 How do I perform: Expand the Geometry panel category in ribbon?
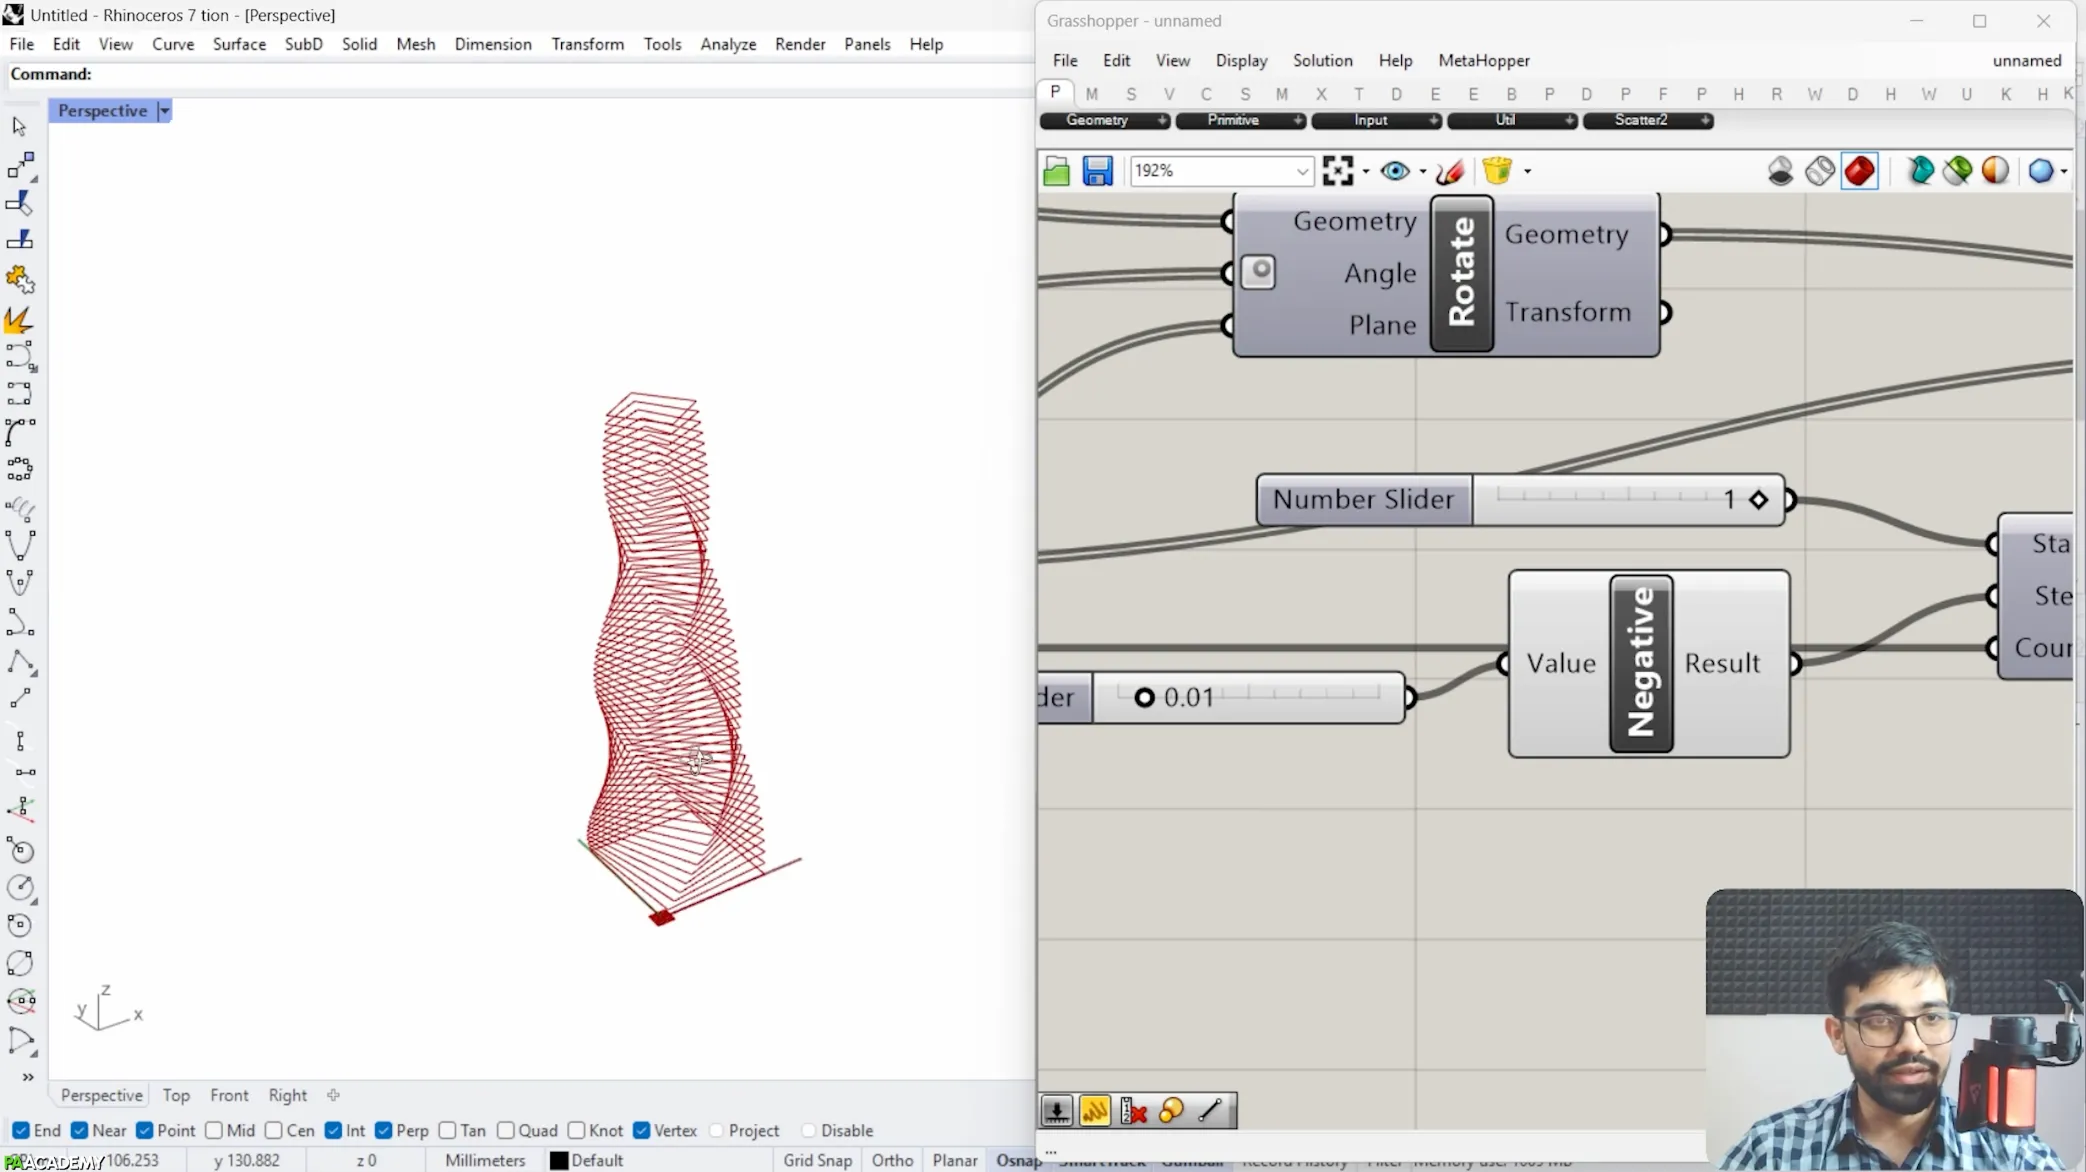[x=1161, y=120]
